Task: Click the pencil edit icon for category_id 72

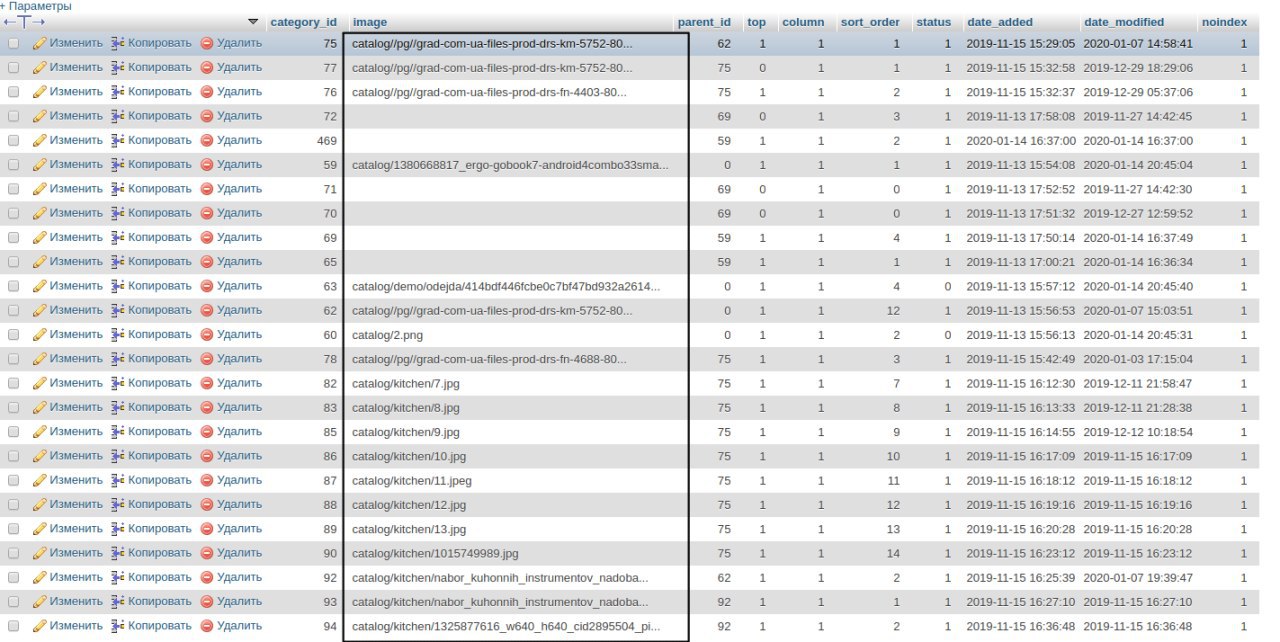Action: (40, 116)
